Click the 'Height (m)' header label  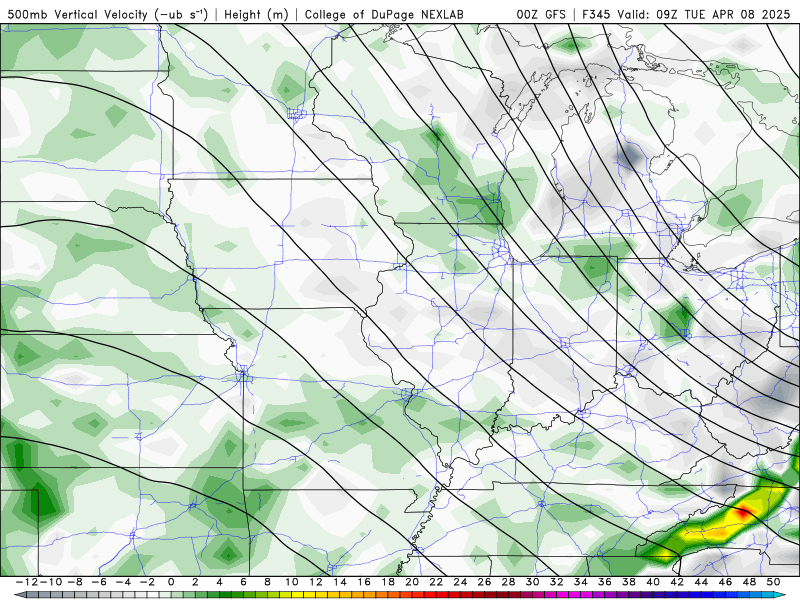tap(257, 15)
